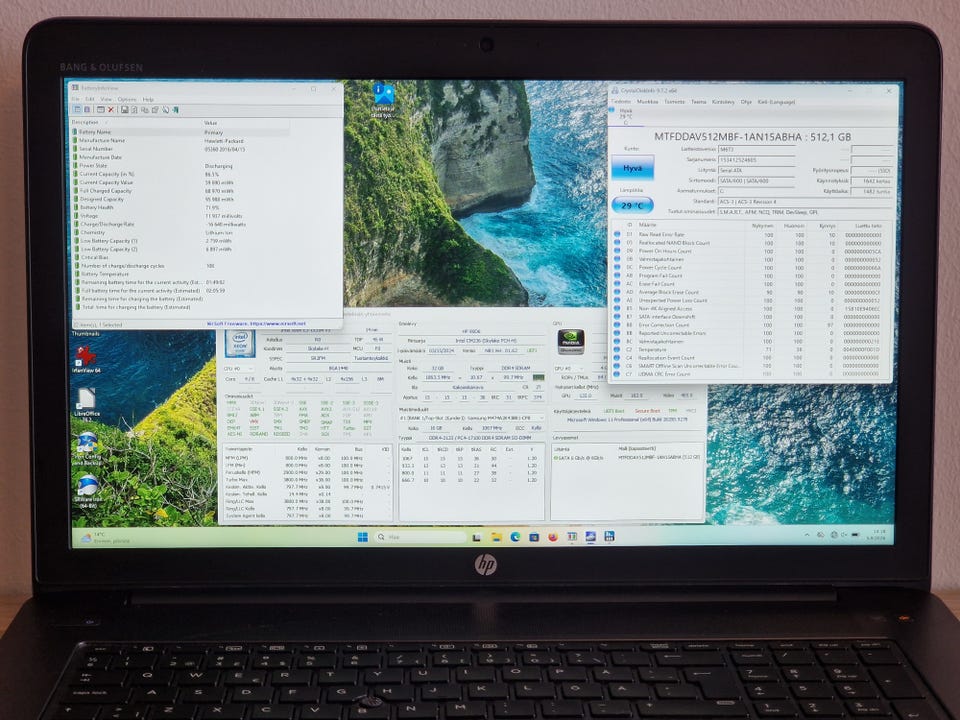Open the View menu in BatteryInfoView
Viewport: 960px width, 720px height.
(x=106, y=99)
